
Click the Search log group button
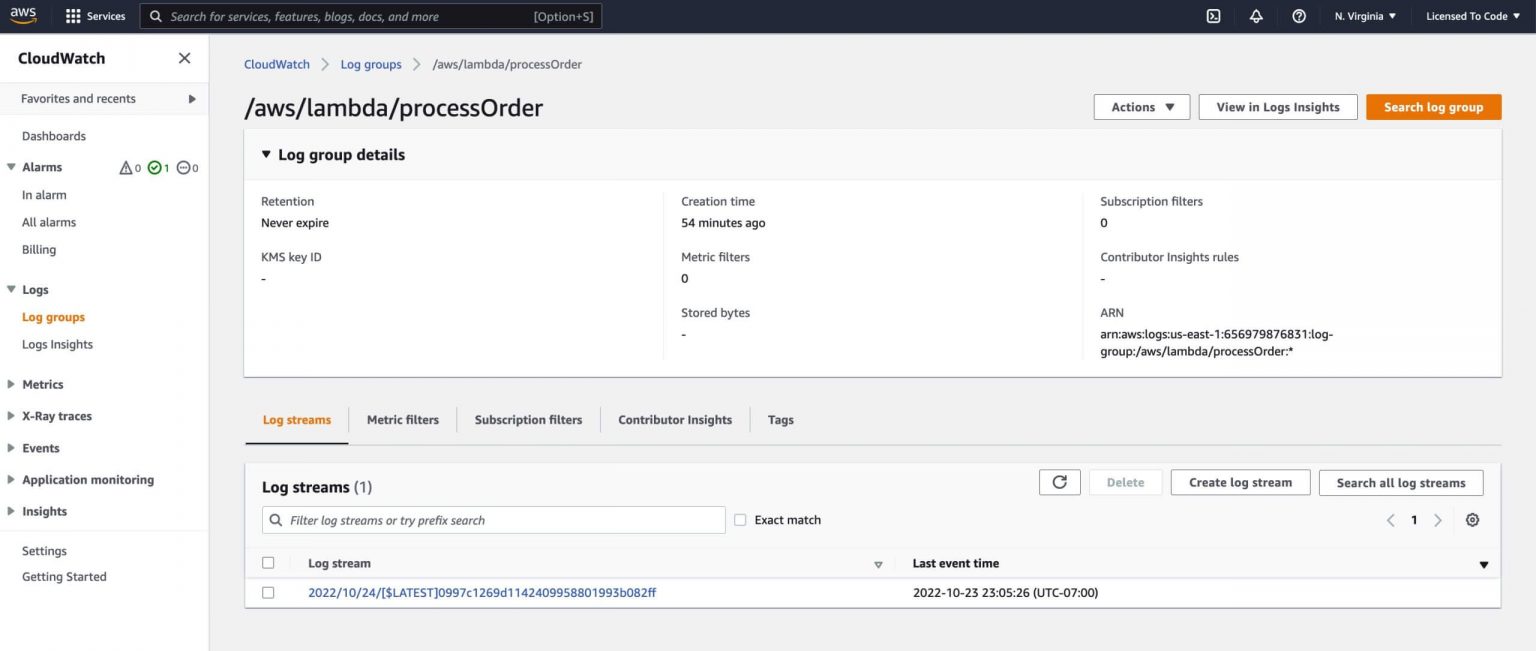pyautogui.click(x=1433, y=106)
